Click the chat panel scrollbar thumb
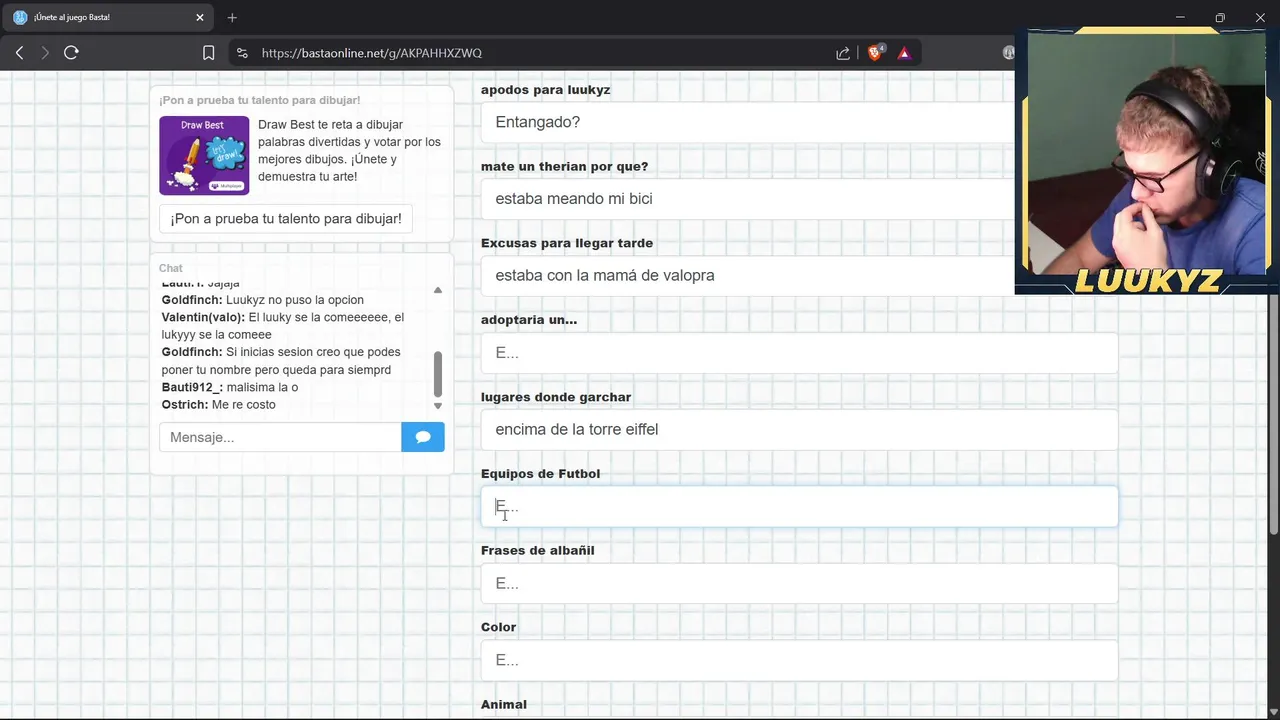This screenshot has width=1280, height=720. tap(437, 373)
